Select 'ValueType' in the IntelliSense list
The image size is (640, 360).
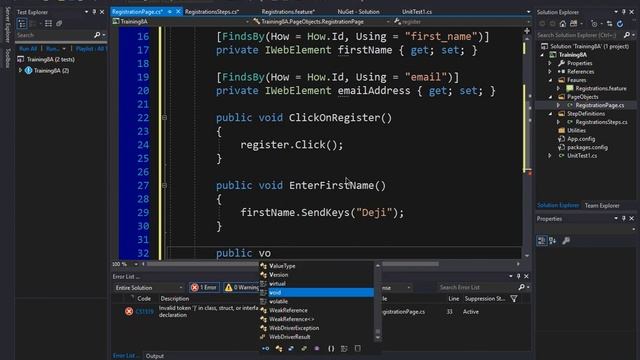point(317,266)
